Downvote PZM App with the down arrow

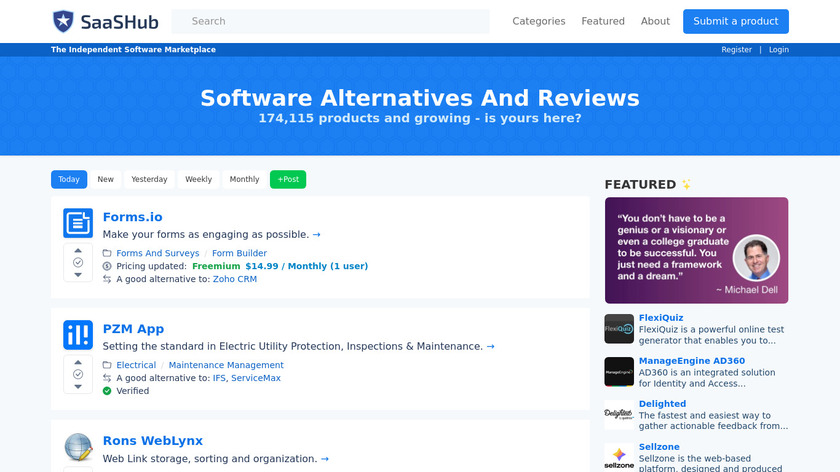78,386
